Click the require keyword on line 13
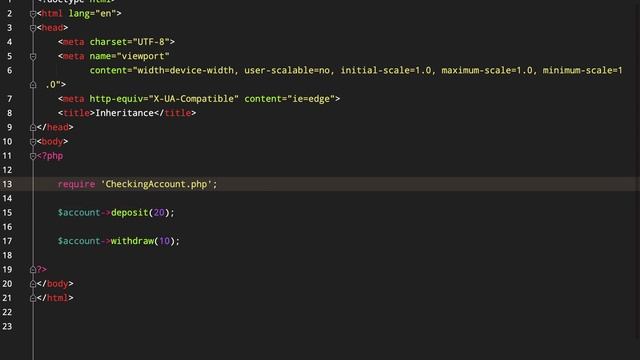640x360 pixels. click(76, 184)
